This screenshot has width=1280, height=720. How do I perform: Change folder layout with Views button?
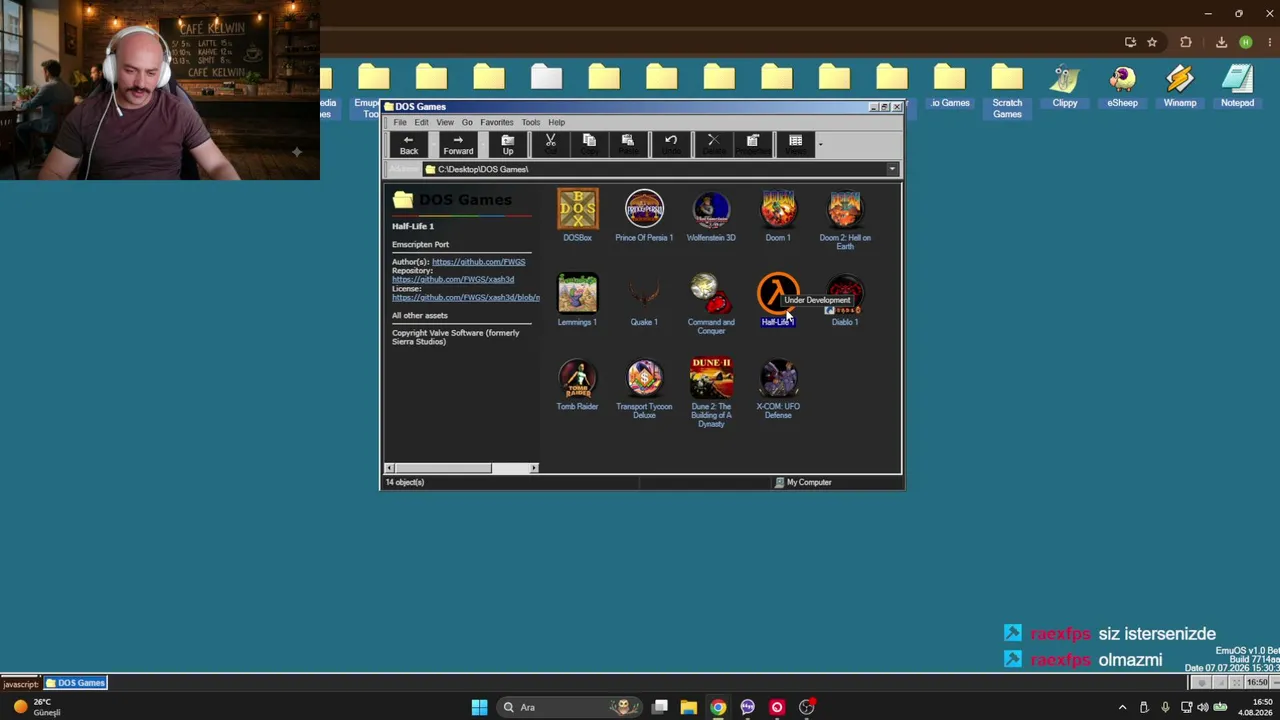coord(795,144)
